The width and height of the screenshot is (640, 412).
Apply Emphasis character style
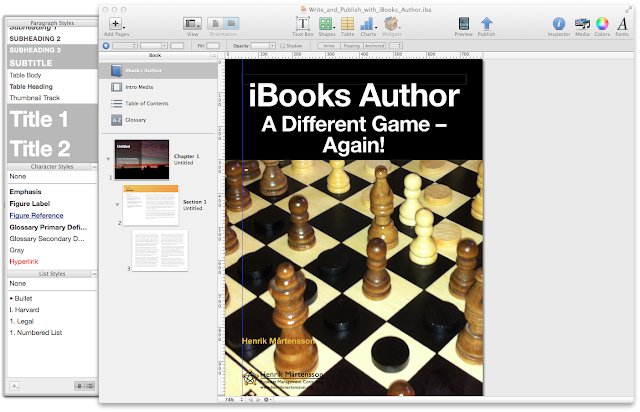52,192
